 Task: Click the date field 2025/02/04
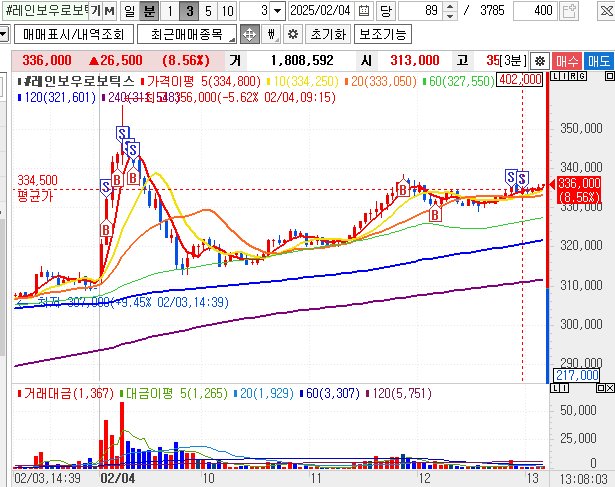click(321, 11)
